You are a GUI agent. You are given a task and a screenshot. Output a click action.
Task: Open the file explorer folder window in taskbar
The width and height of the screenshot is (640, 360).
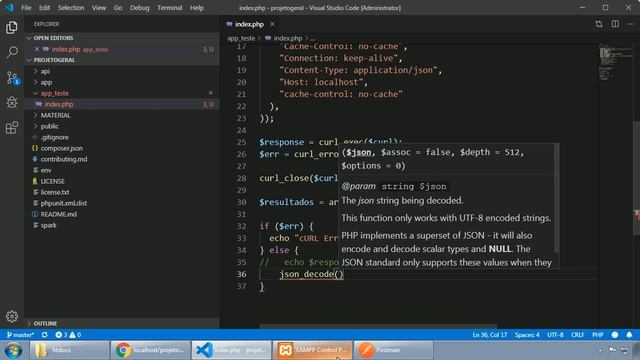pyautogui.click(x=69, y=350)
